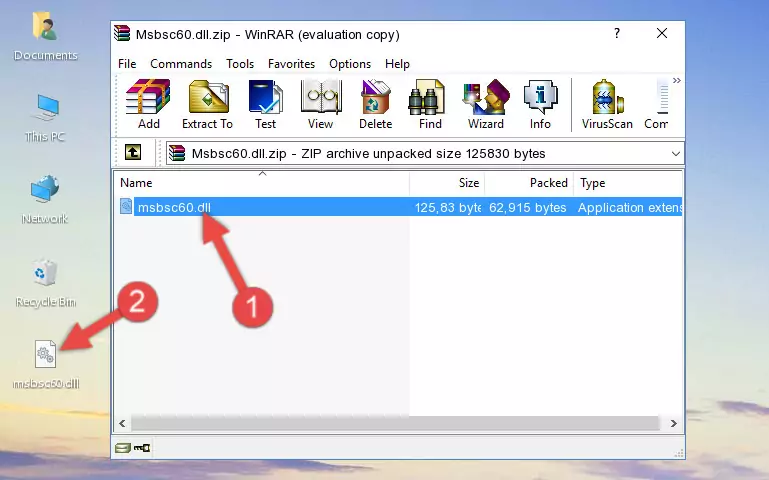The image size is (769, 480).
Task: Click the horizontal scrollbar track
Action: pyautogui.click(x=395, y=423)
